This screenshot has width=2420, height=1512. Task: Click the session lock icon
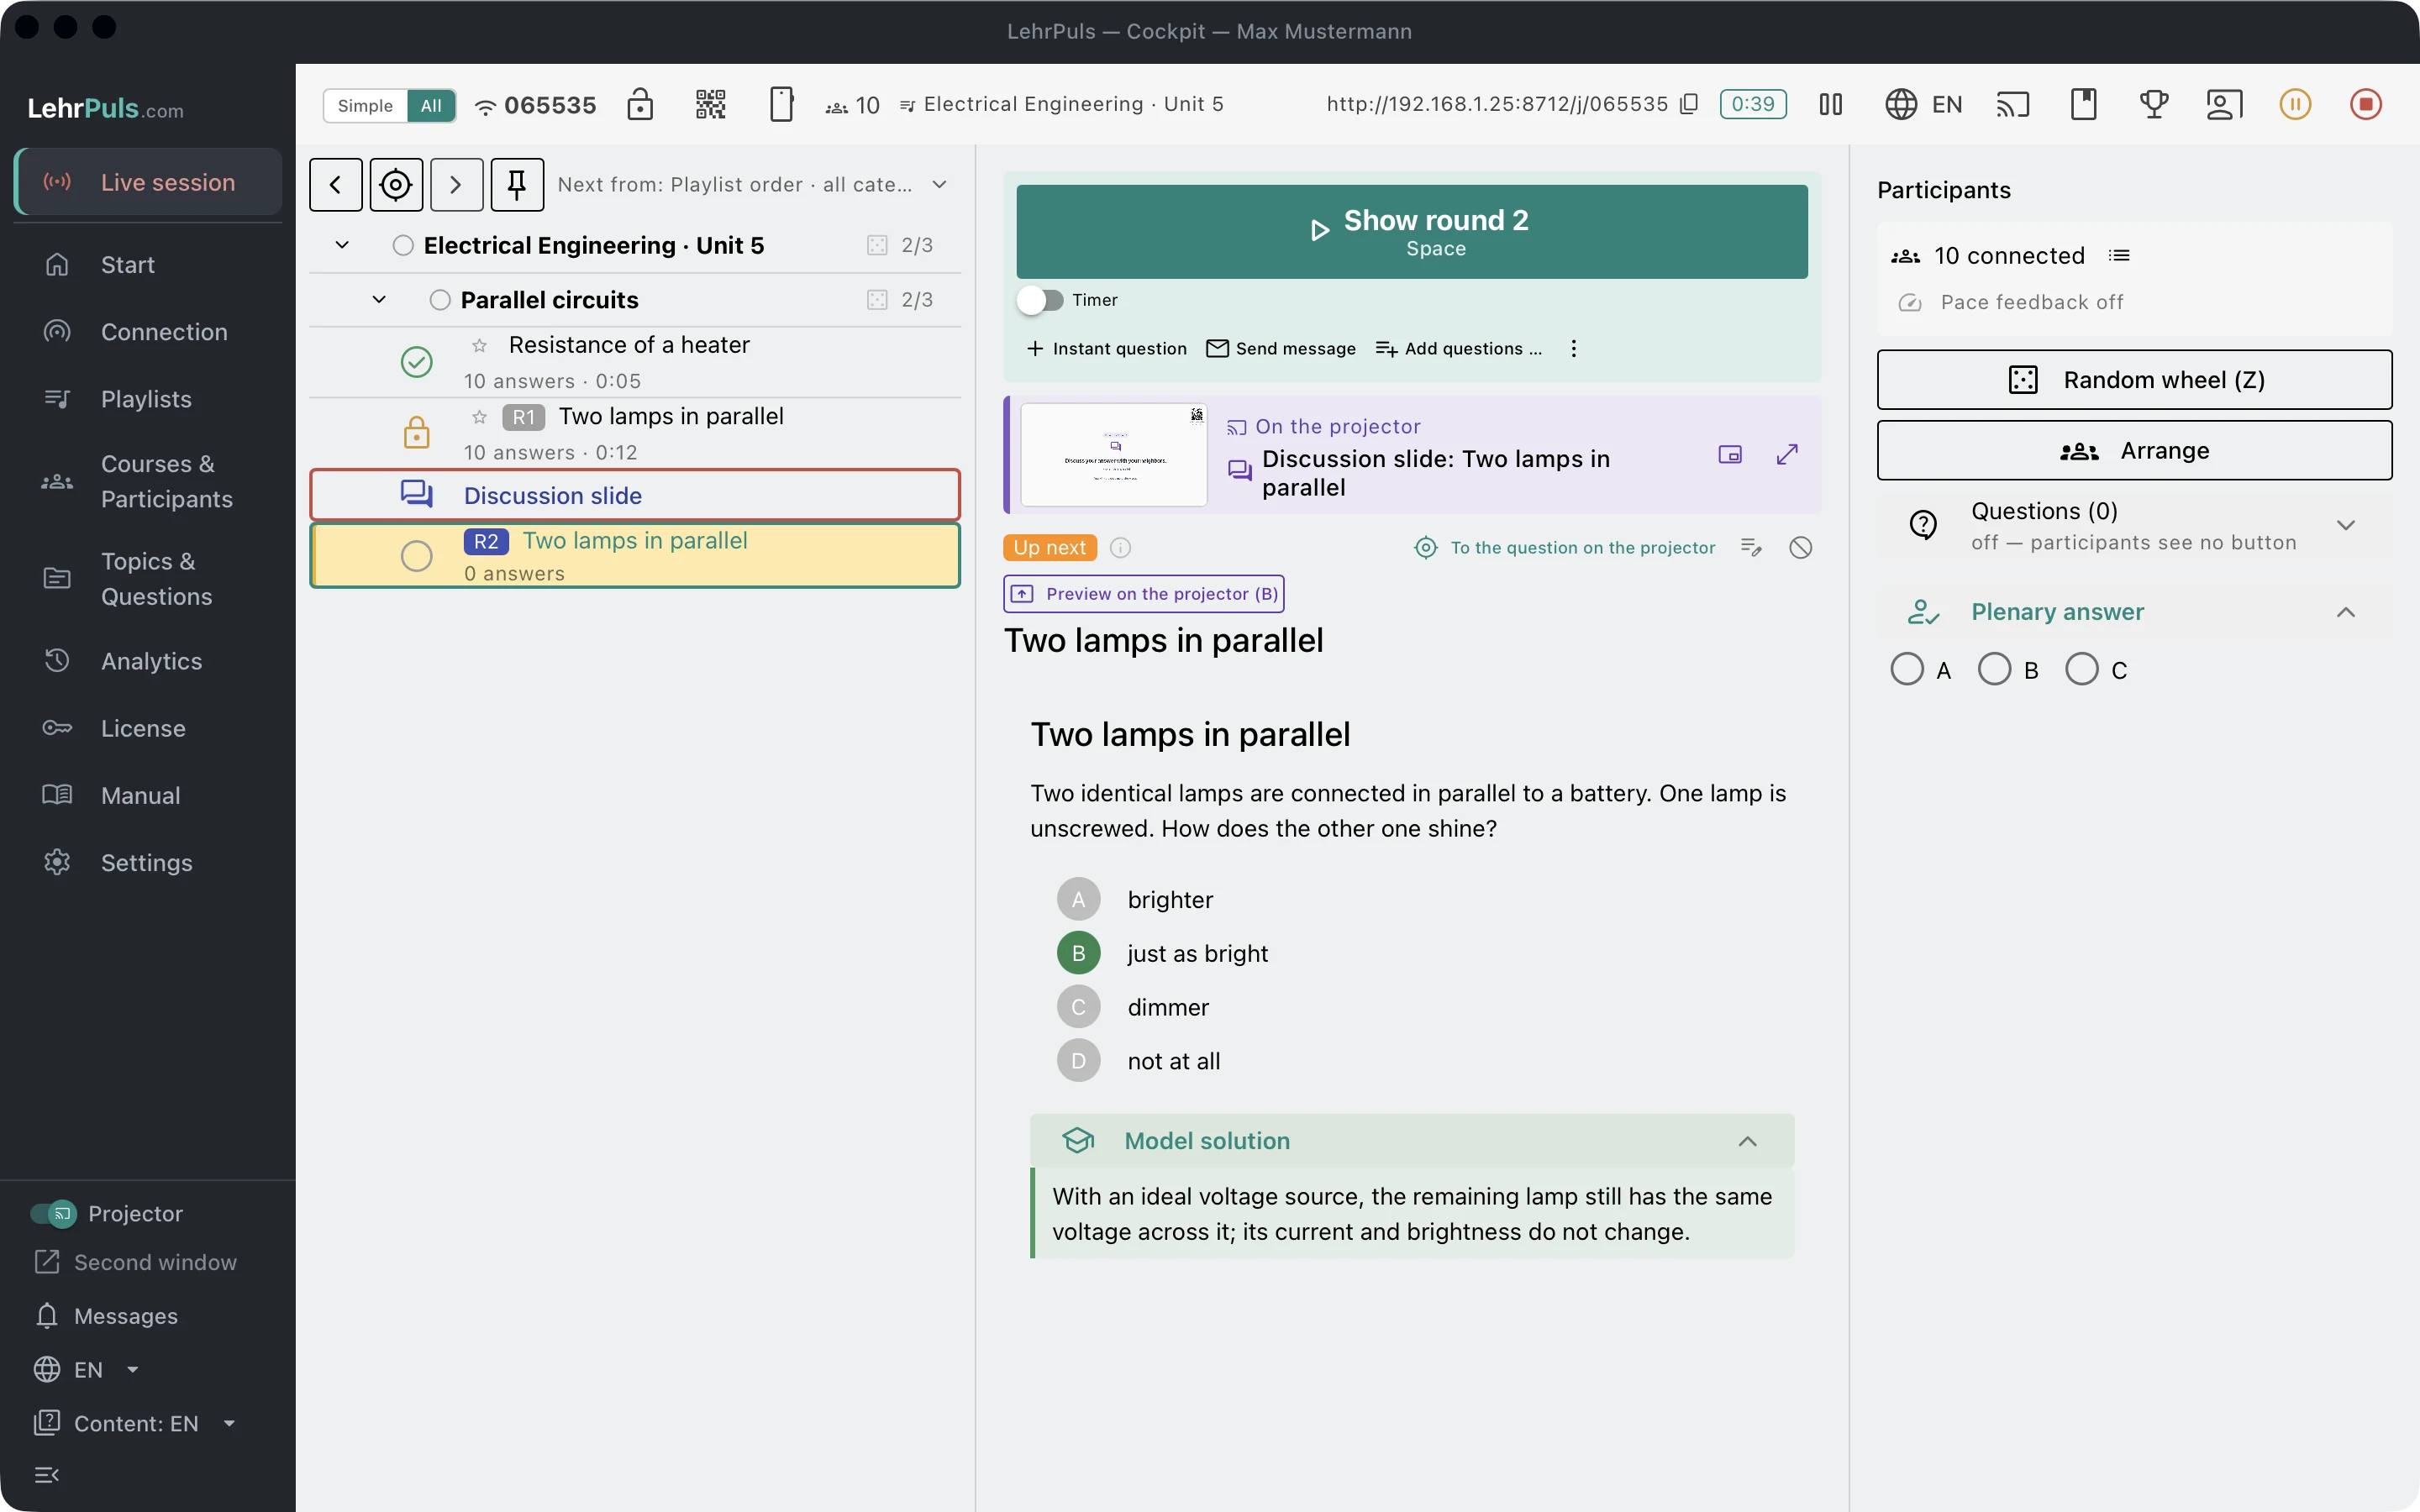pos(640,104)
